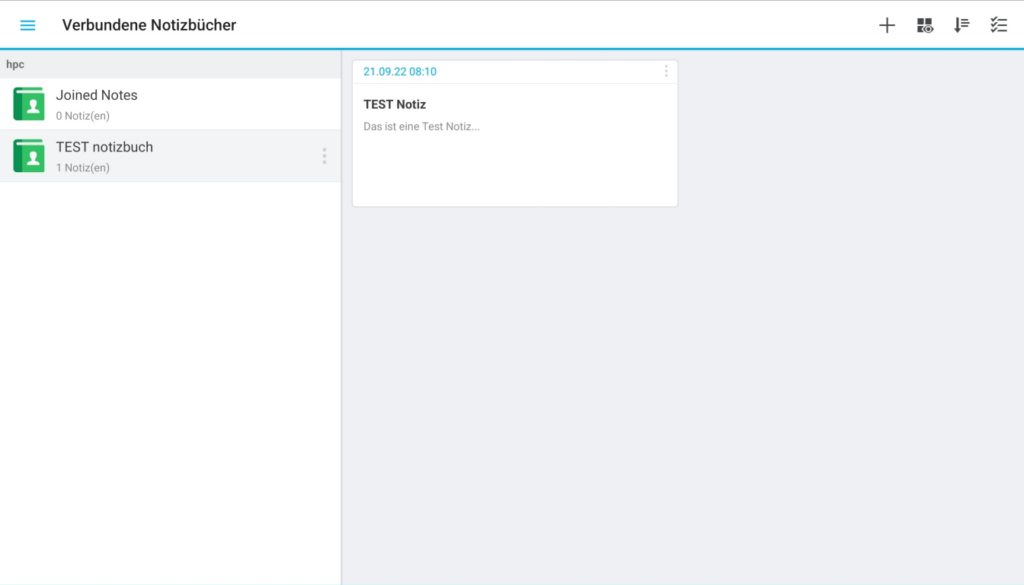This screenshot has width=1024, height=585.
Task: Change the note preview layout view
Action: [x=924, y=25]
